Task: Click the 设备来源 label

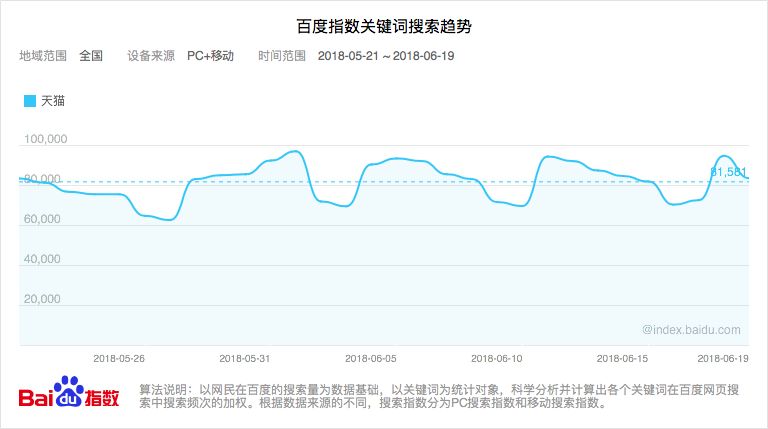Action: [151, 56]
